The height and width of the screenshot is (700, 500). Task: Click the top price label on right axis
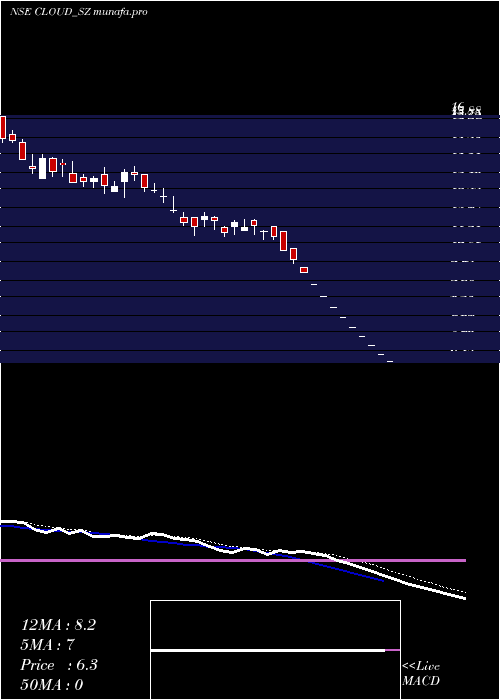pyautogui.click(x=467, y=108)
